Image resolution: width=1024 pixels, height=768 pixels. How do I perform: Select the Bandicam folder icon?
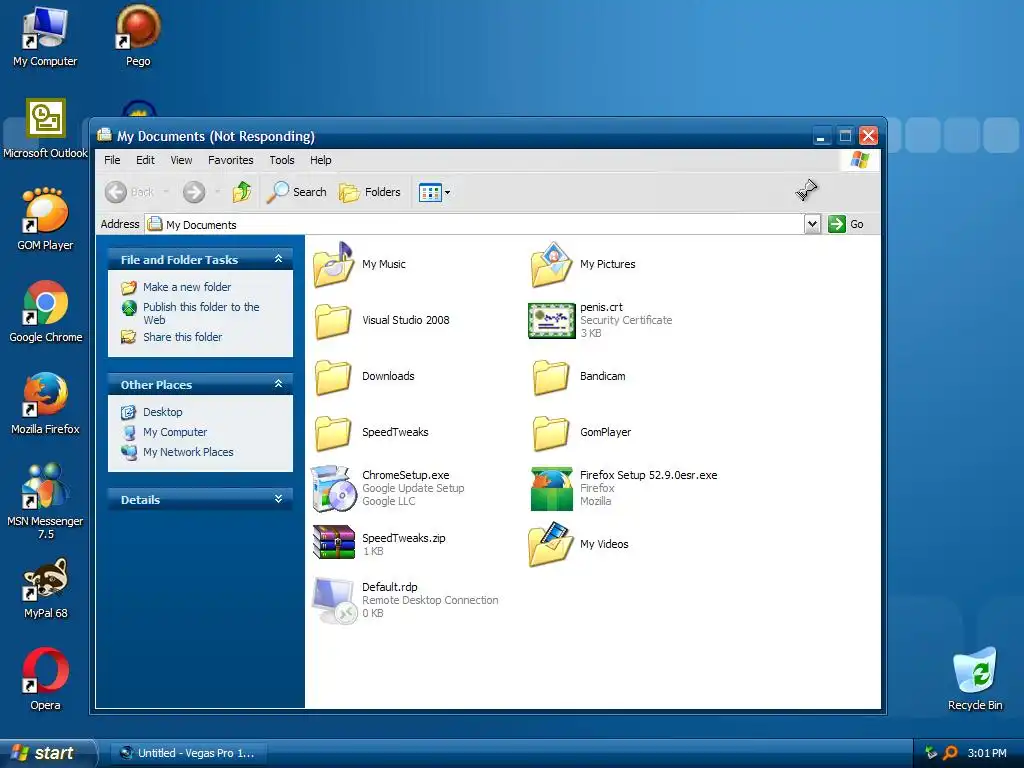tap(551, 377)
